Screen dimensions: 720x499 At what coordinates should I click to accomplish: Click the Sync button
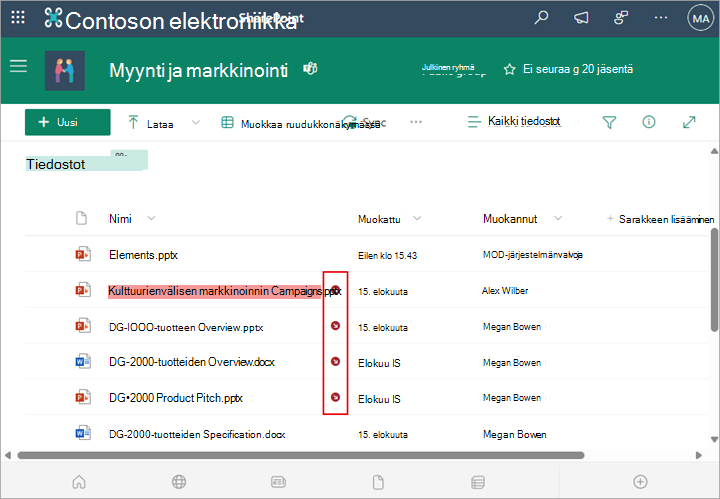tap(365, 123)
